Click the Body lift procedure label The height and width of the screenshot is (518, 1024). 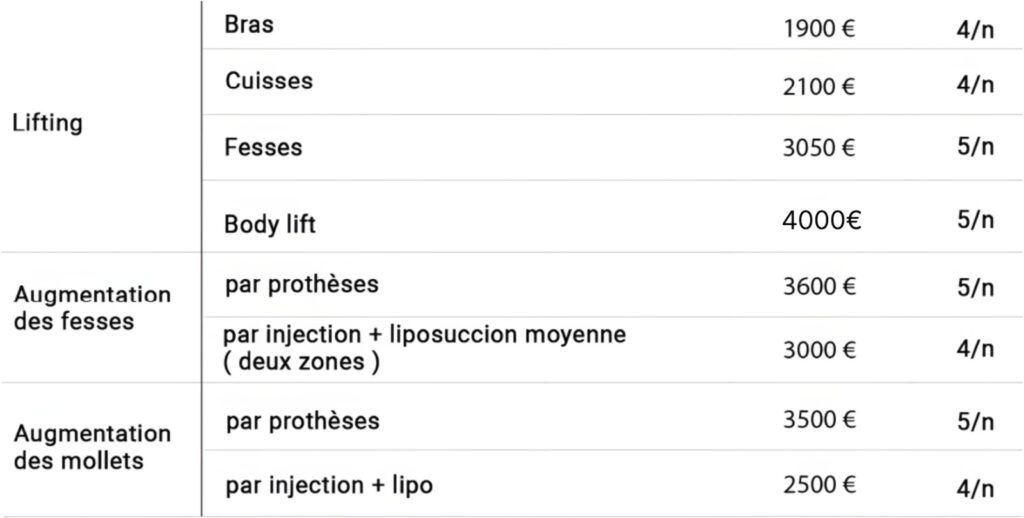[x=270, y=223]
